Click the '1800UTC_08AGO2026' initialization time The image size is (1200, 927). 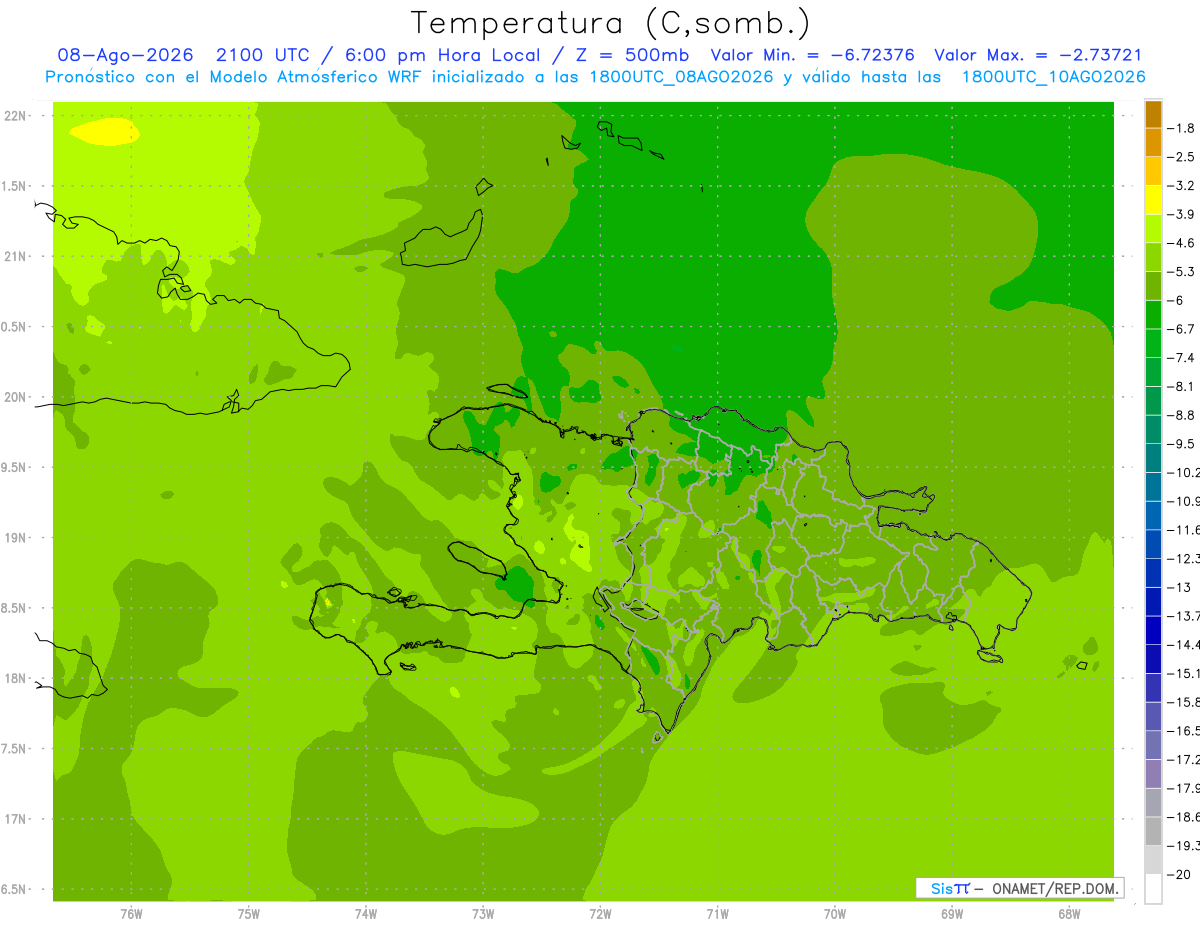coord(680,77)
